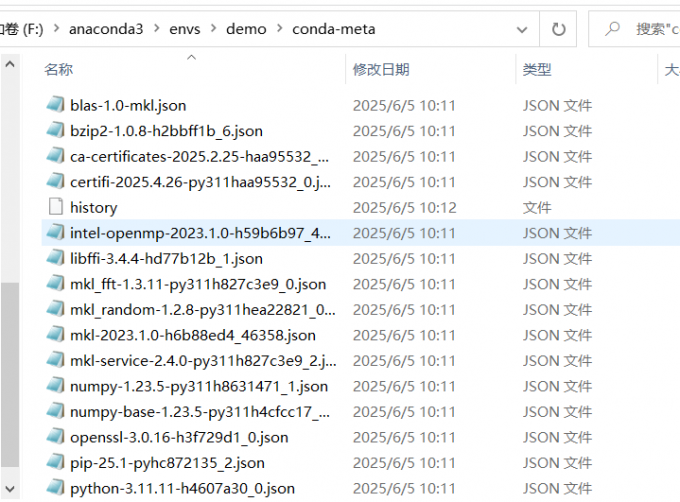Click the ca-certificates file icon
This screenshot has height=502, width=680.
point(56,156)
